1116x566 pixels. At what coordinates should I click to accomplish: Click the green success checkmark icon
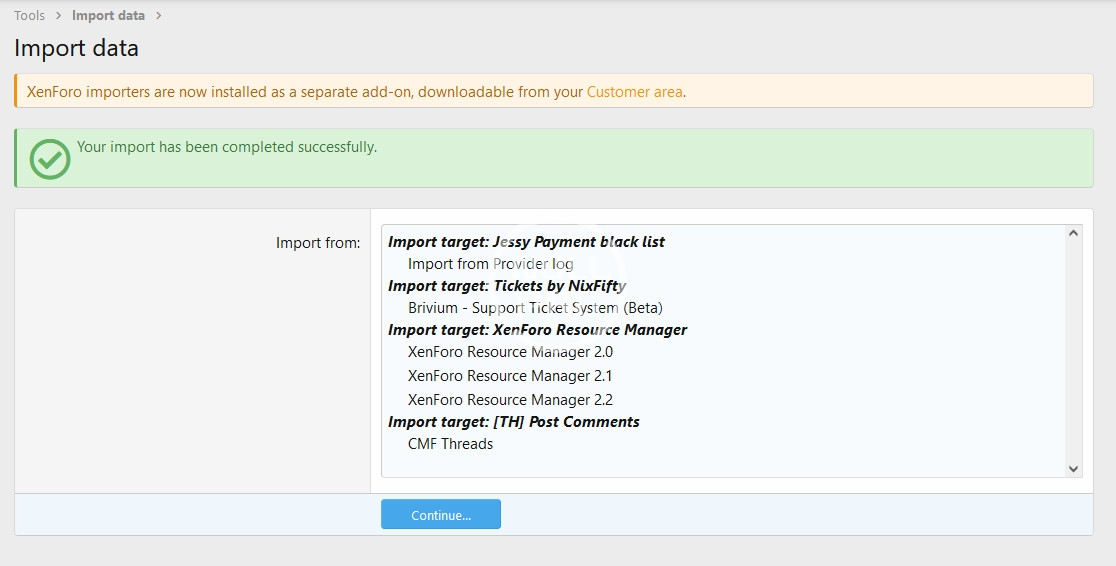pyautogui.click(x=50, y=159)
